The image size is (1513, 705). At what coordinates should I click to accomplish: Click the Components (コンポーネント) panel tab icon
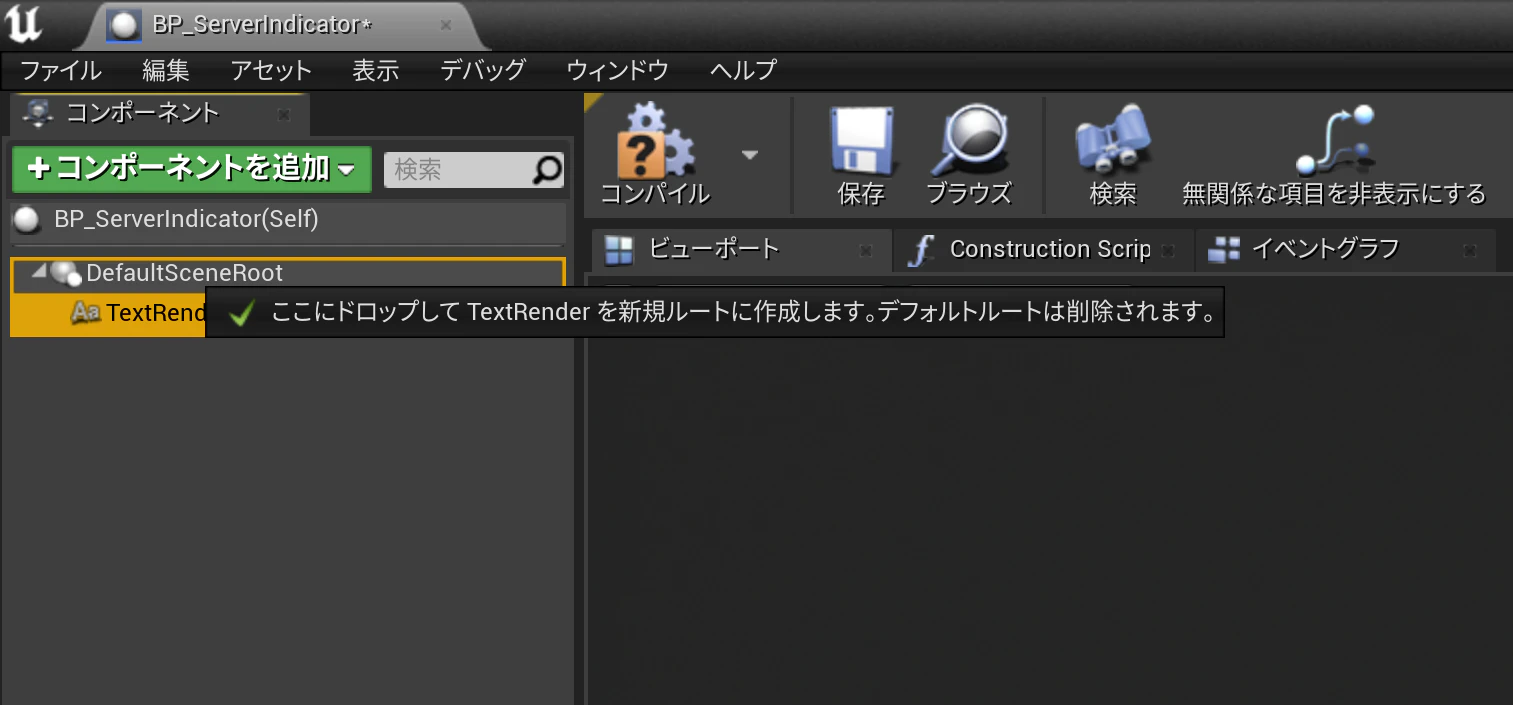pos(39,113)
